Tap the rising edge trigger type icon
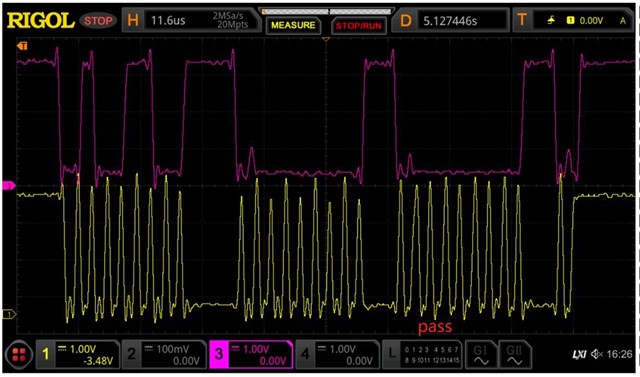The height and width of the screenshot is (377, 640). click(x=551, y=20)
